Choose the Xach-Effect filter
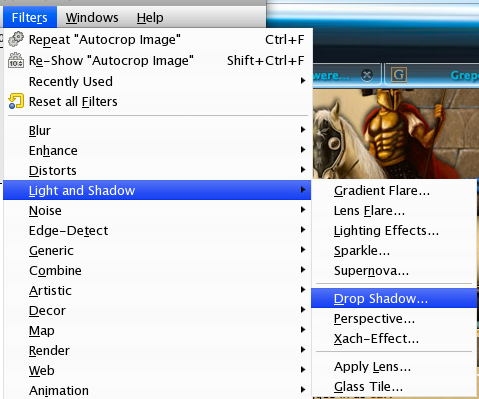This screenshot has width=479, height=399. click(394, 339)
